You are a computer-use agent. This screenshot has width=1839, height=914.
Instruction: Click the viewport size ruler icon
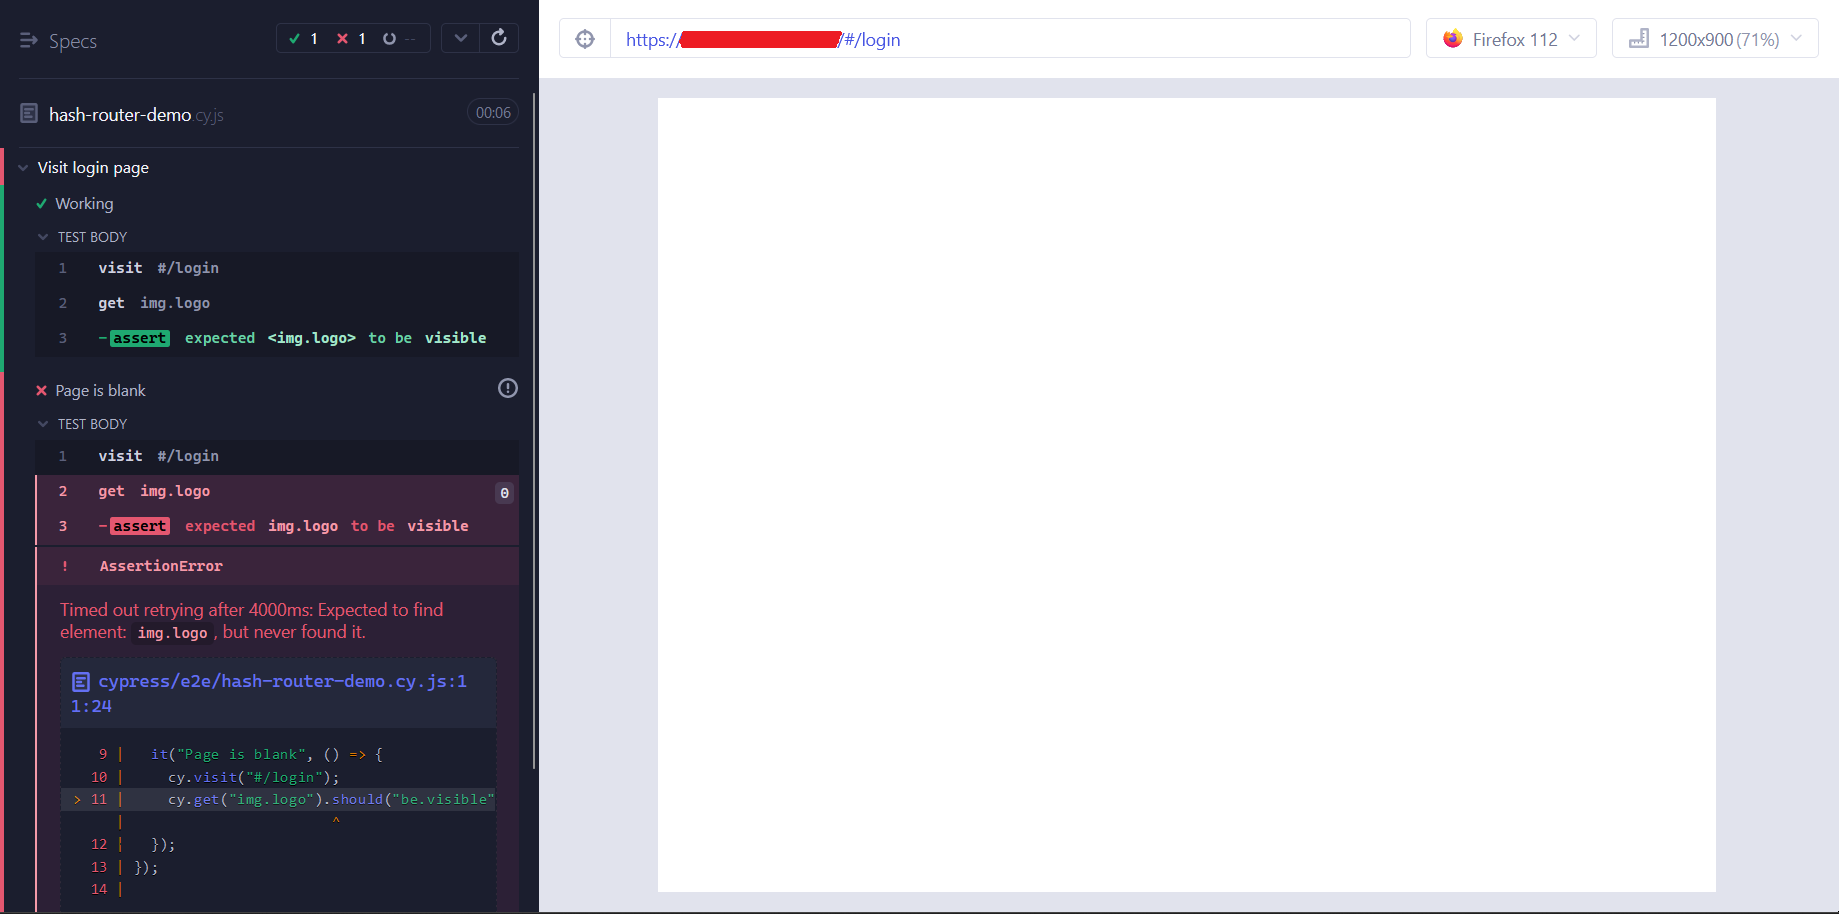(x=1638, y=38)
